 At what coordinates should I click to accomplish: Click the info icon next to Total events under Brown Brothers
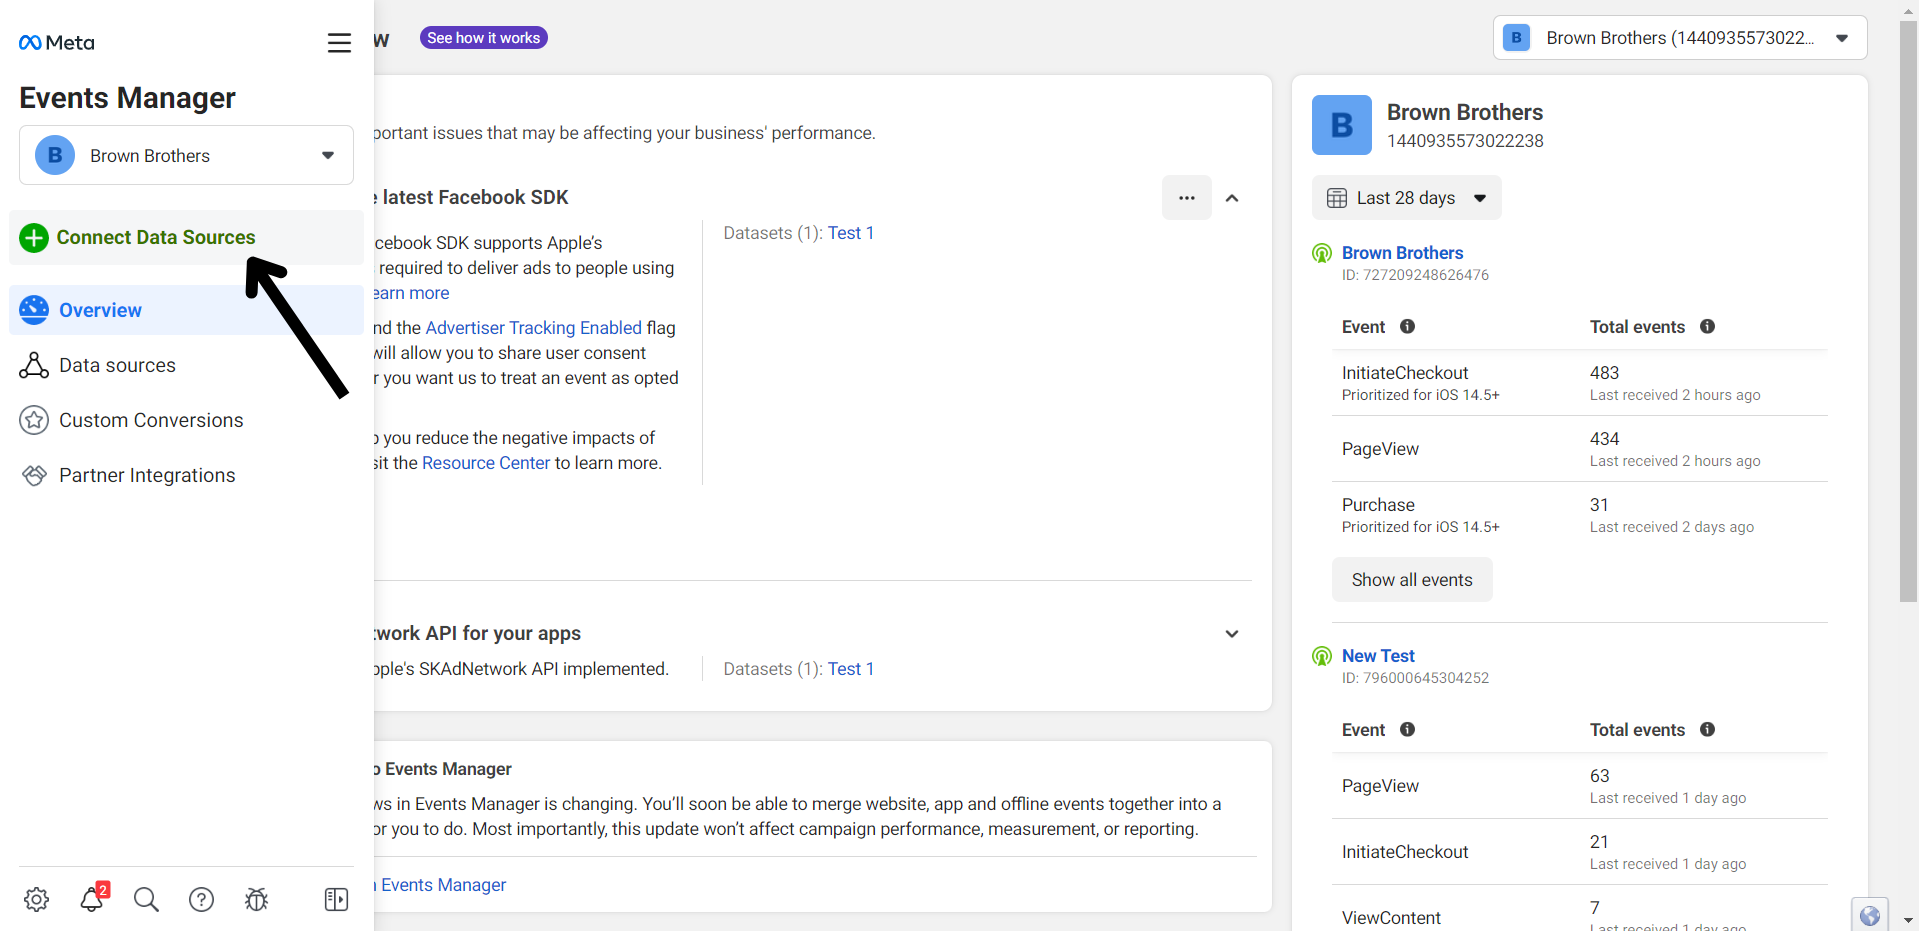[1707, 326]
